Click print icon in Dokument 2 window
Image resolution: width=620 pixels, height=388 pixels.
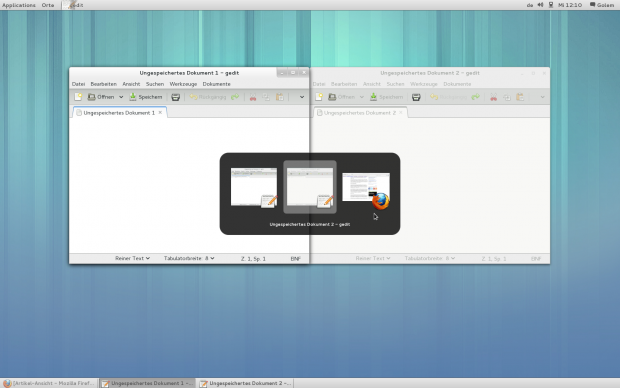tap(416, 97)
